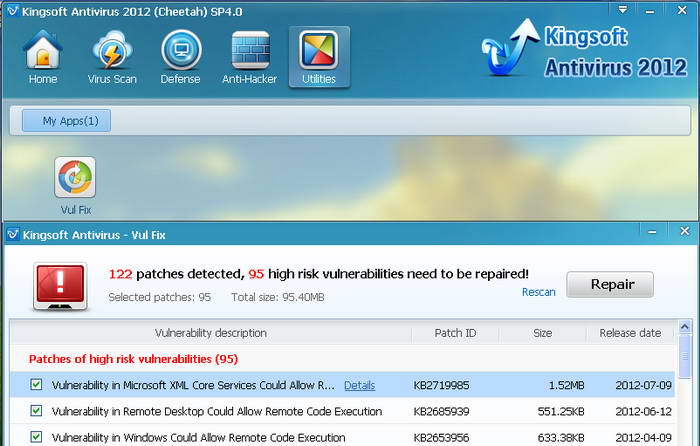Select the Remote Desktop vulnerability row text

tap(217, 411)
